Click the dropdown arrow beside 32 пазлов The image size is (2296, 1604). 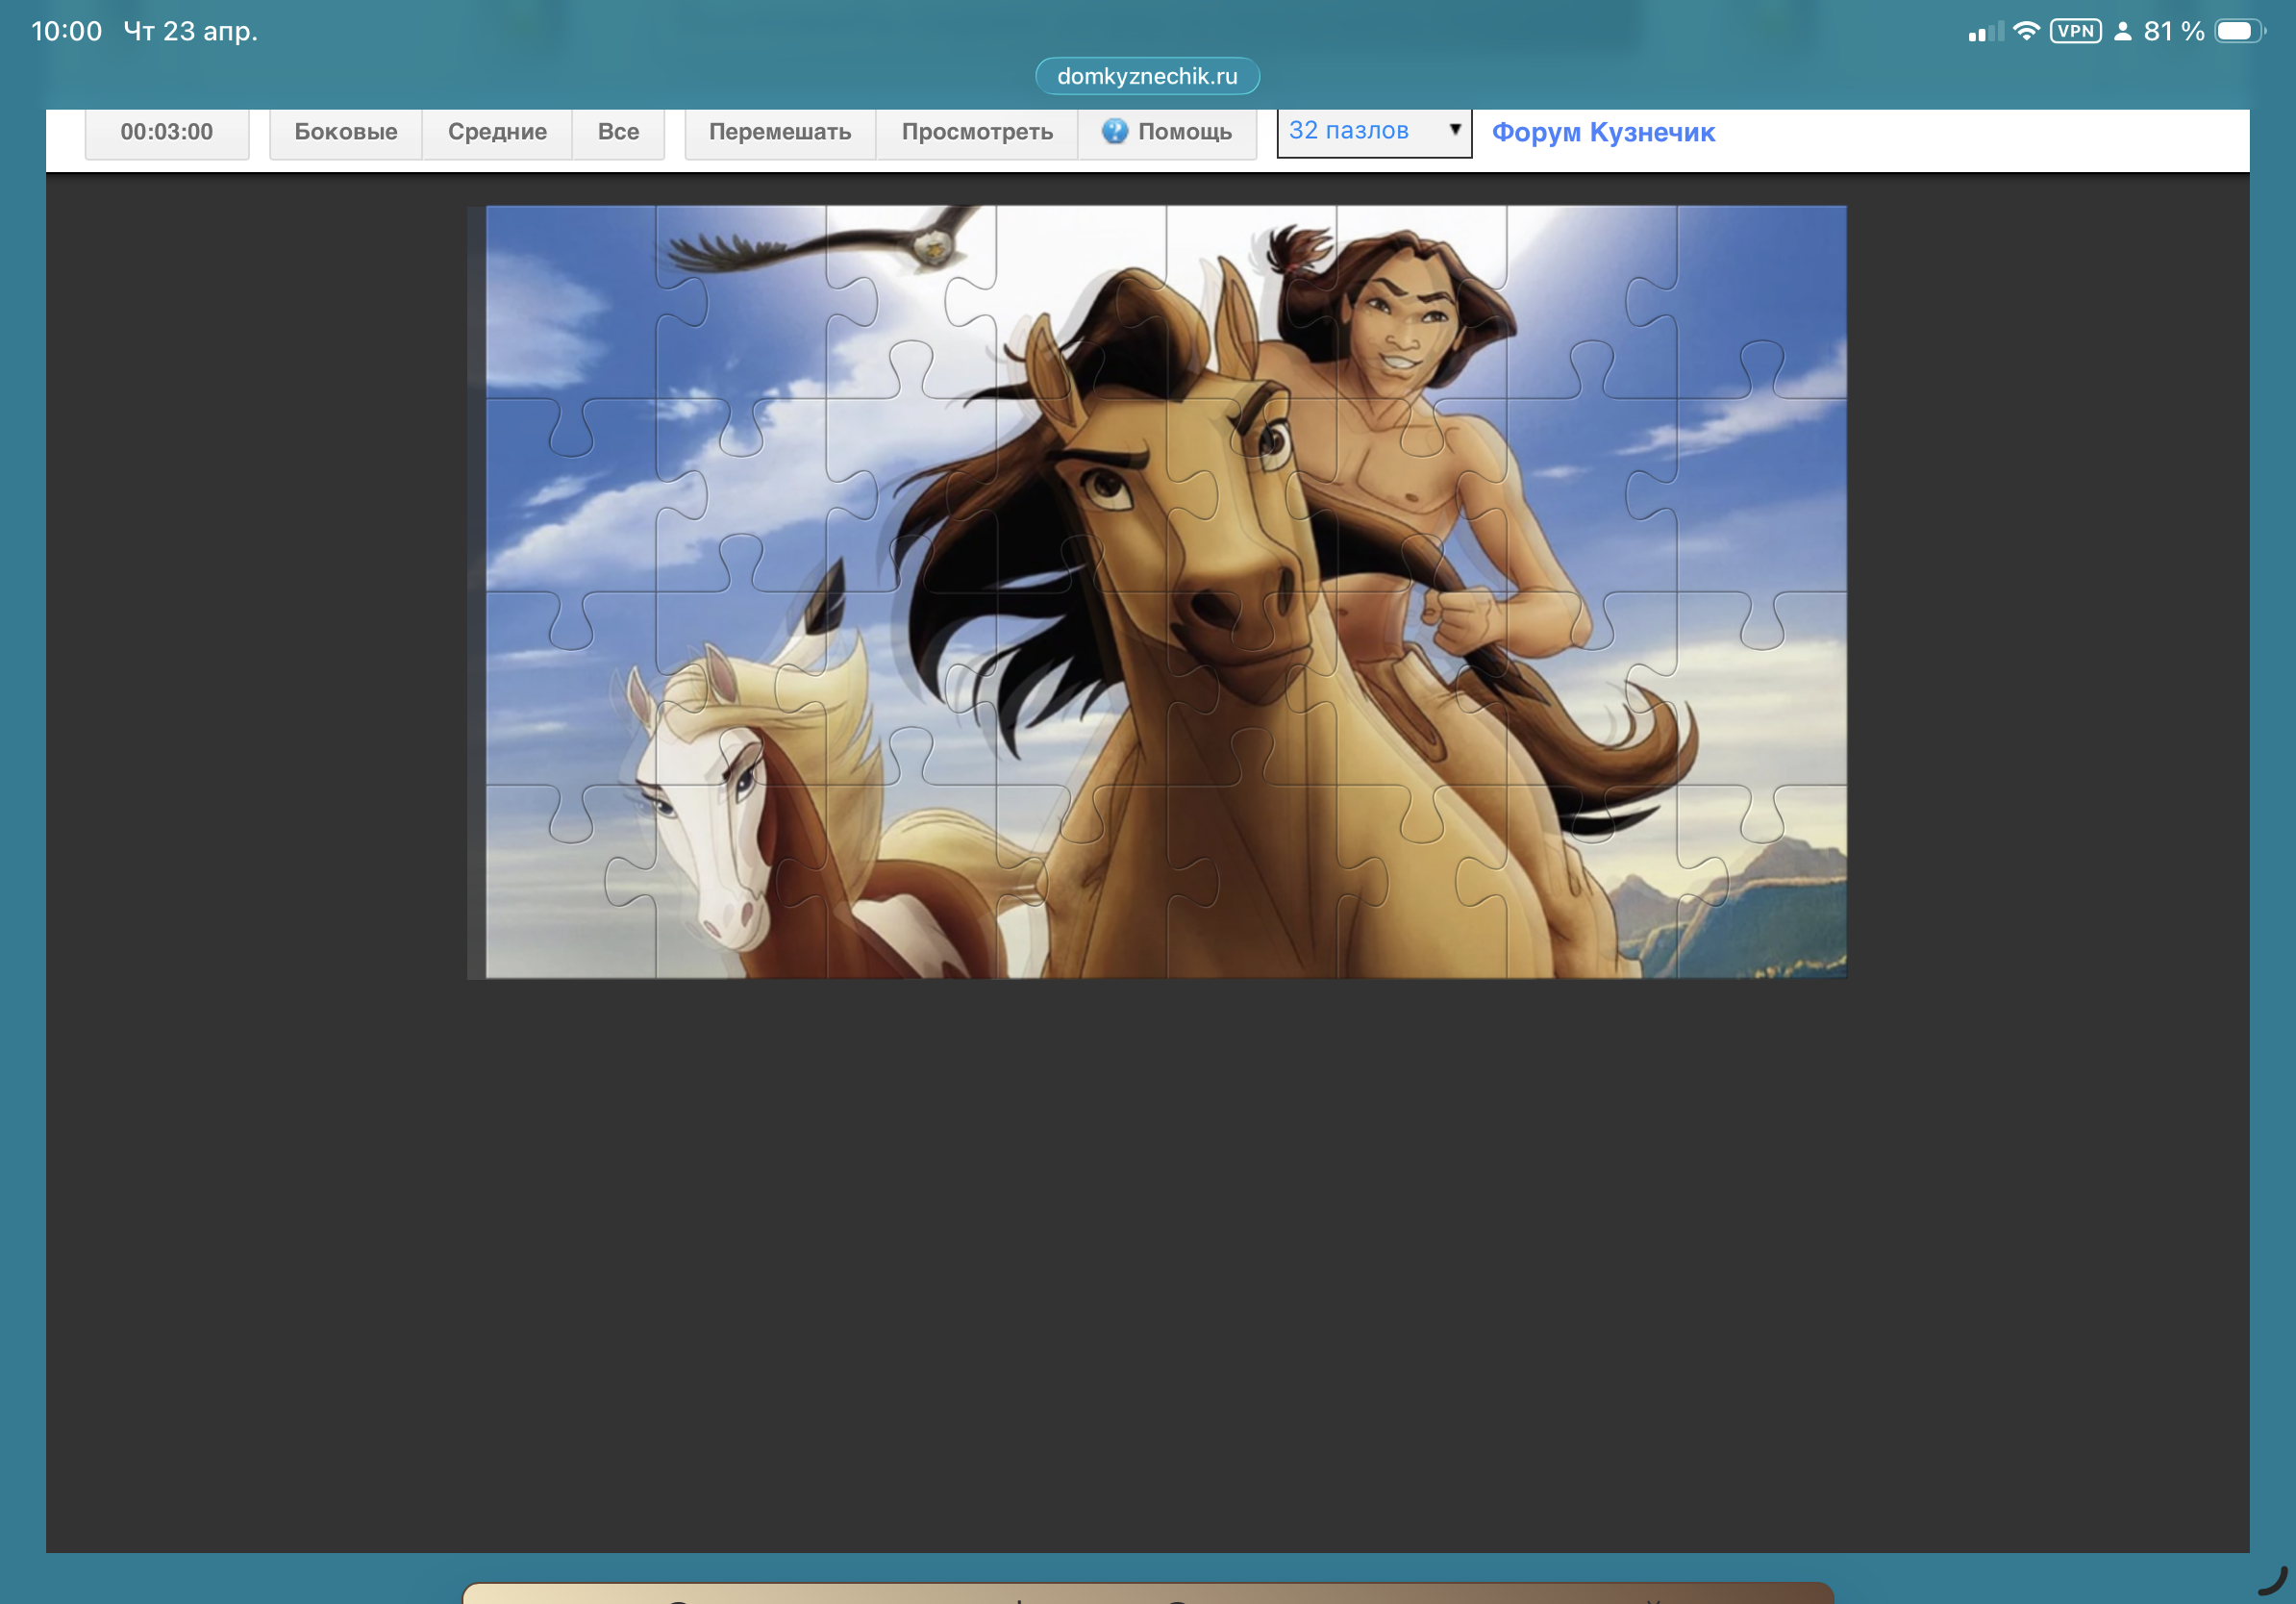tap(1455, 130)
